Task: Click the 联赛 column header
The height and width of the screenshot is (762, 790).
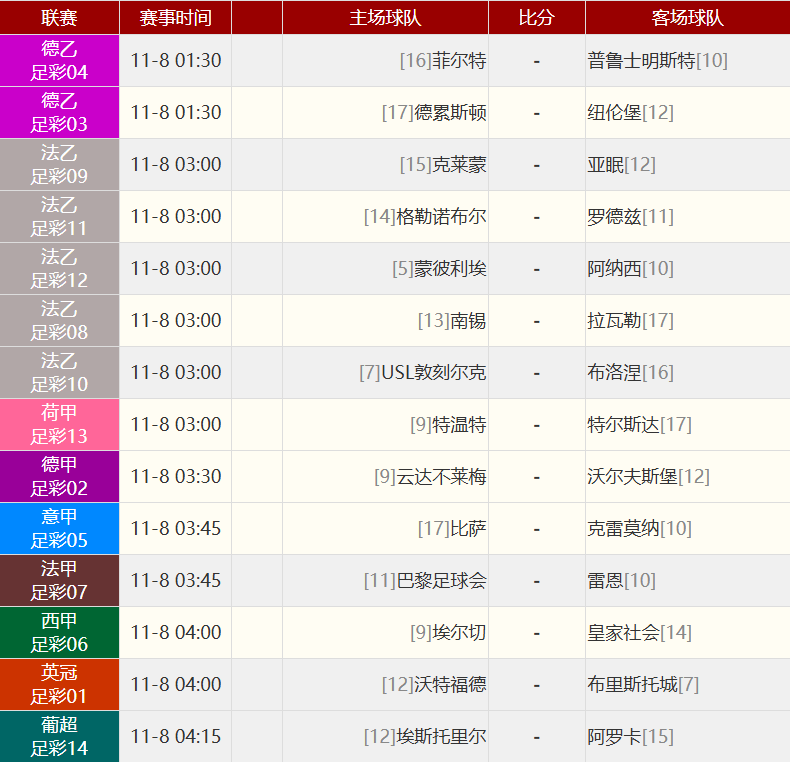Action: pyautogui.click(x=59, y=18)
